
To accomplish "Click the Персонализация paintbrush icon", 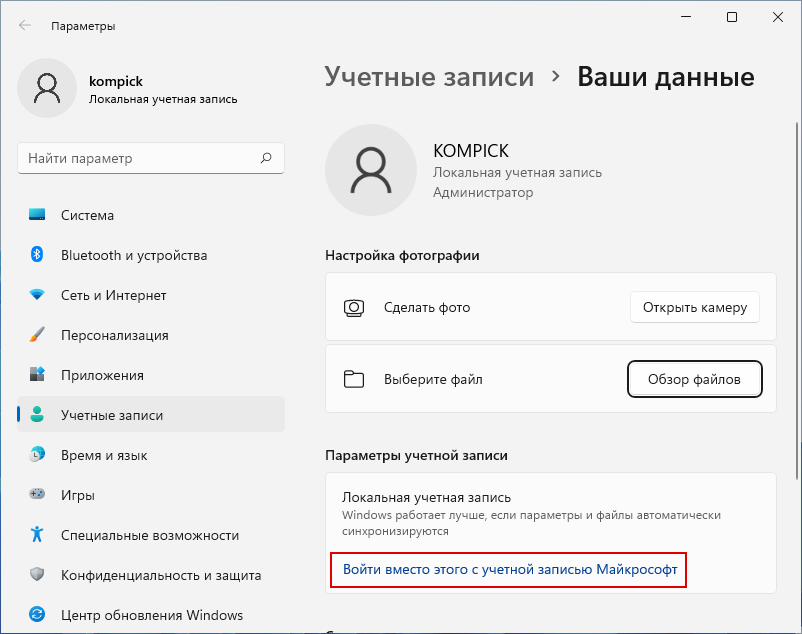I will pos(37,334).
